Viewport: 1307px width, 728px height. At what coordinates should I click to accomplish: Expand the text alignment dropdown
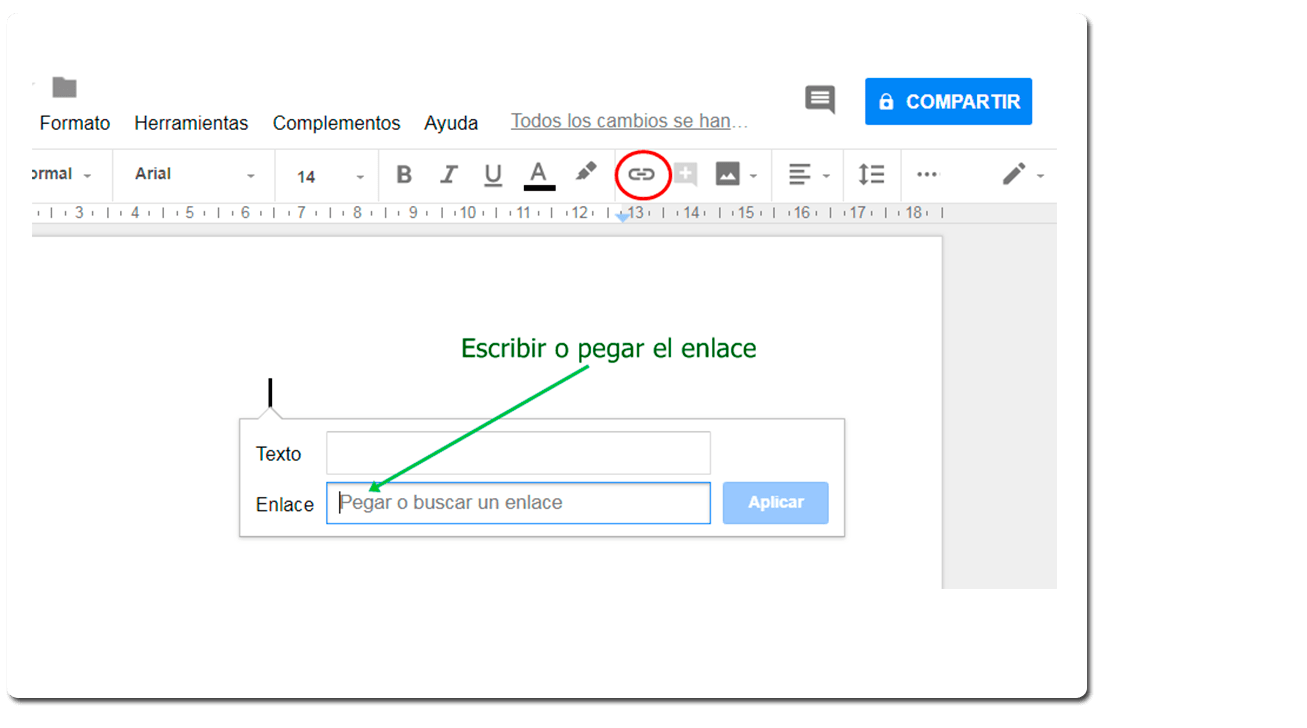coord(809,175)
